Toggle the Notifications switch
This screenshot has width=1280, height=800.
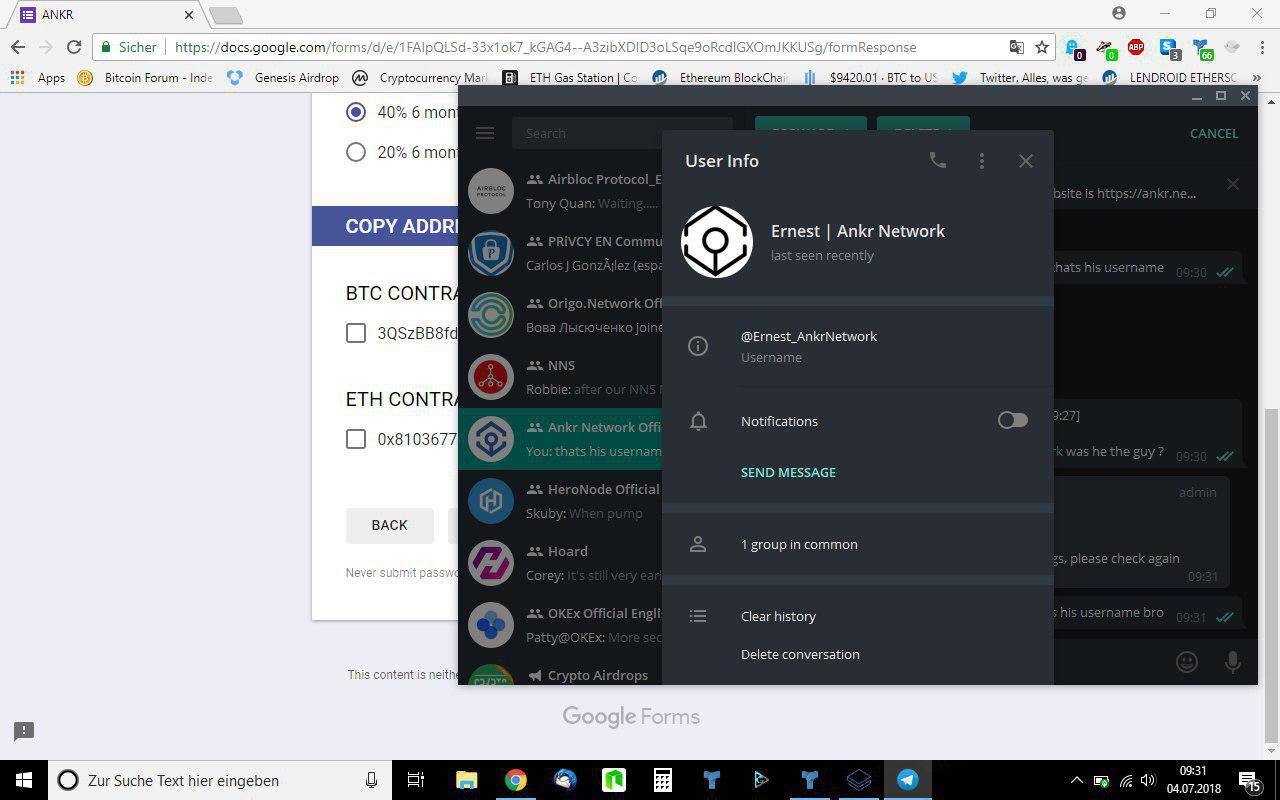(x=1013, y=420)
